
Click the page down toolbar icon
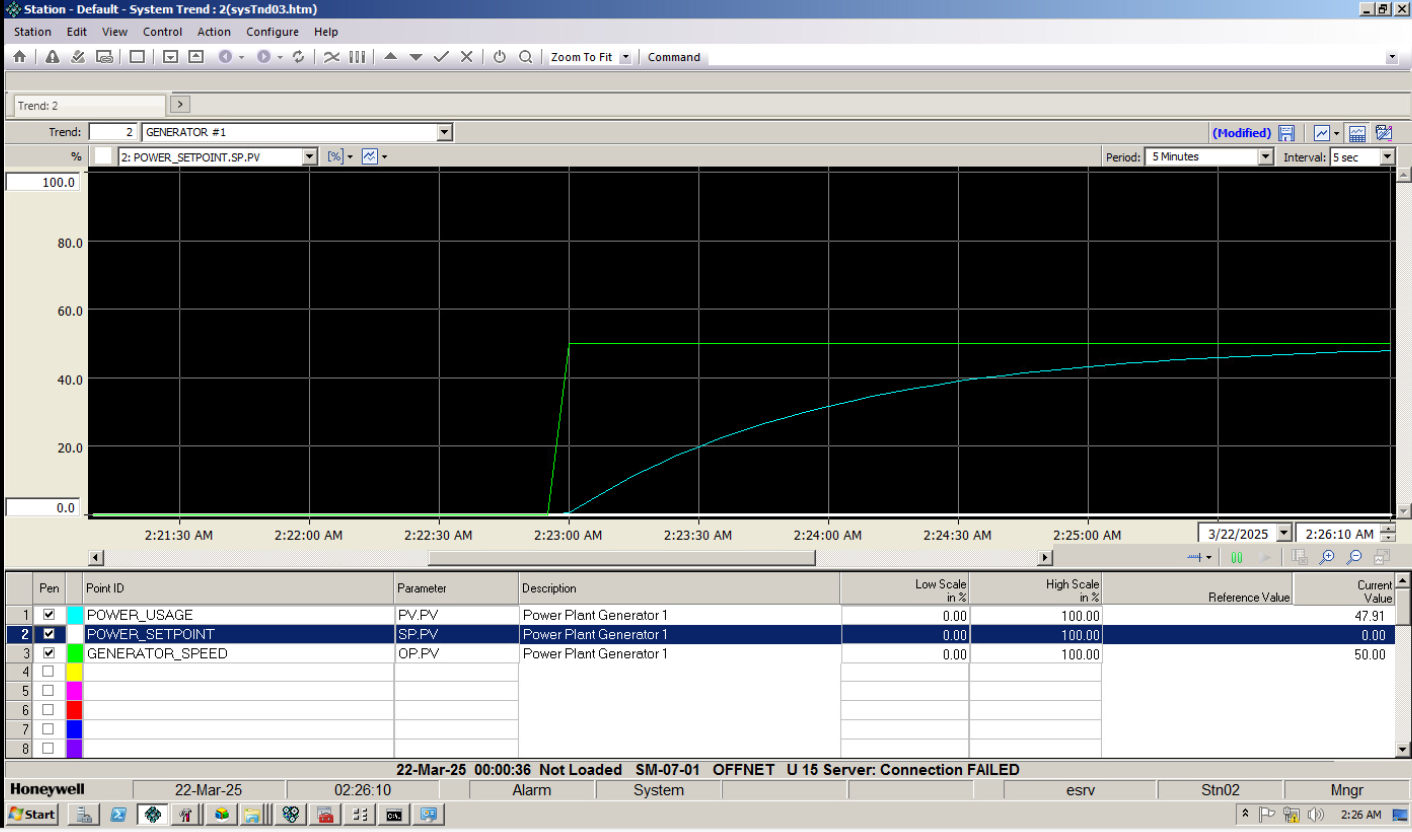tap(170, 57)
